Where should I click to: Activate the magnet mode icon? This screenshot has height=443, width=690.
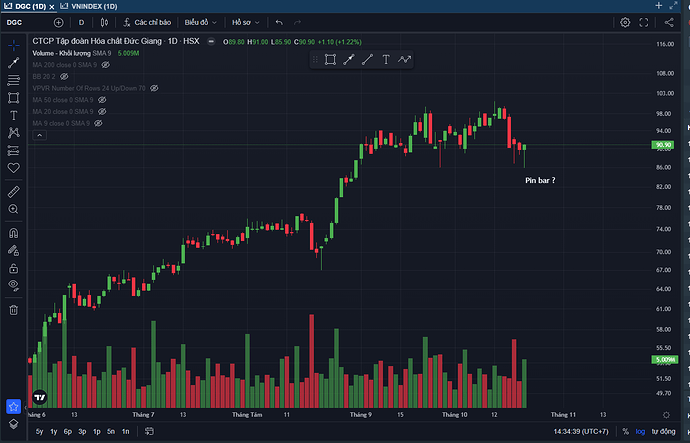[13, 230]
